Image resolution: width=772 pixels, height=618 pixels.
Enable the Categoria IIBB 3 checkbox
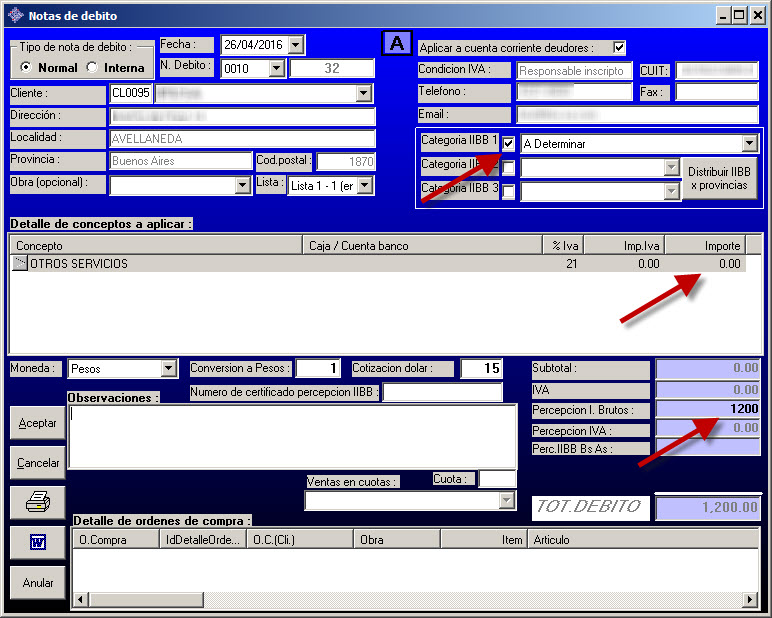click(x=509, y=191)
